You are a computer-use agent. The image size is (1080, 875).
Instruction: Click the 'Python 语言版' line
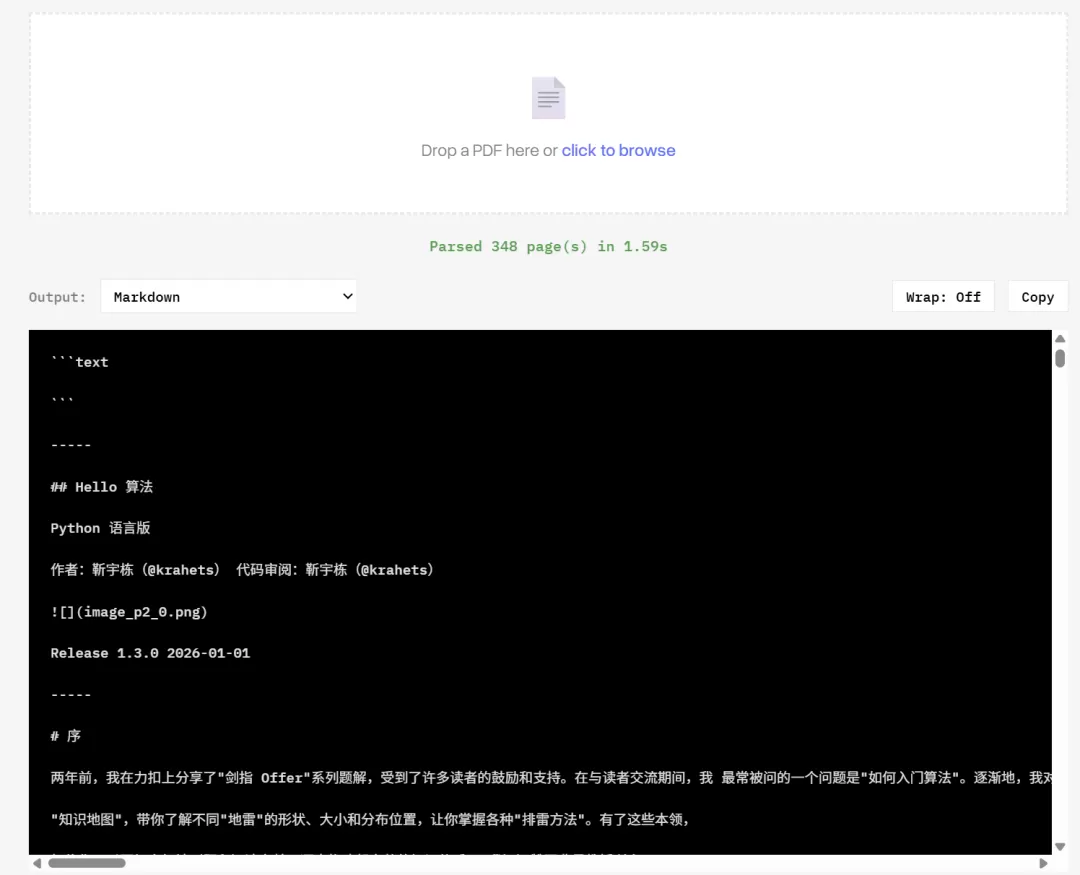[101, 528]
